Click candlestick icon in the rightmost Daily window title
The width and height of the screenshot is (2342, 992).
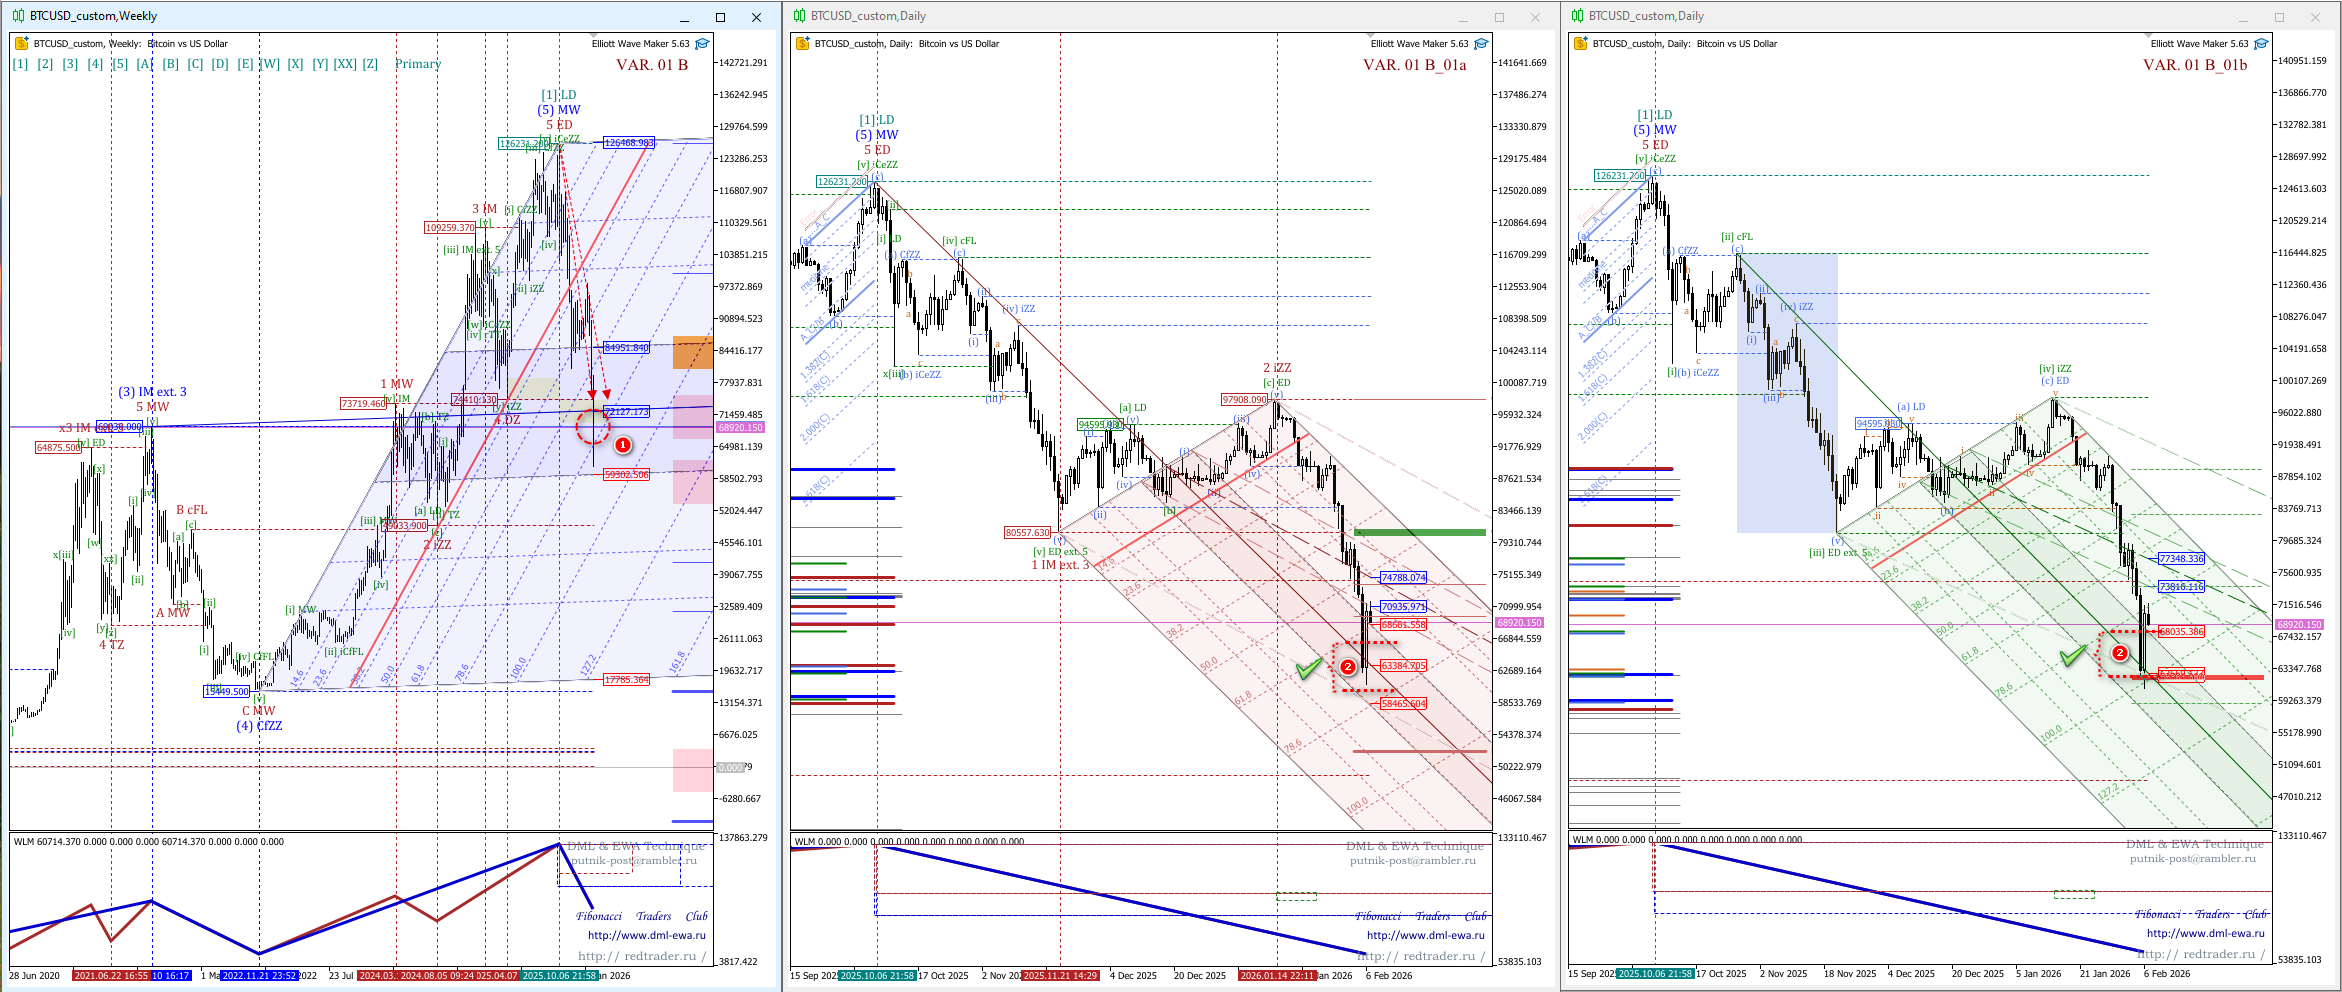(x=1577, y=16)
